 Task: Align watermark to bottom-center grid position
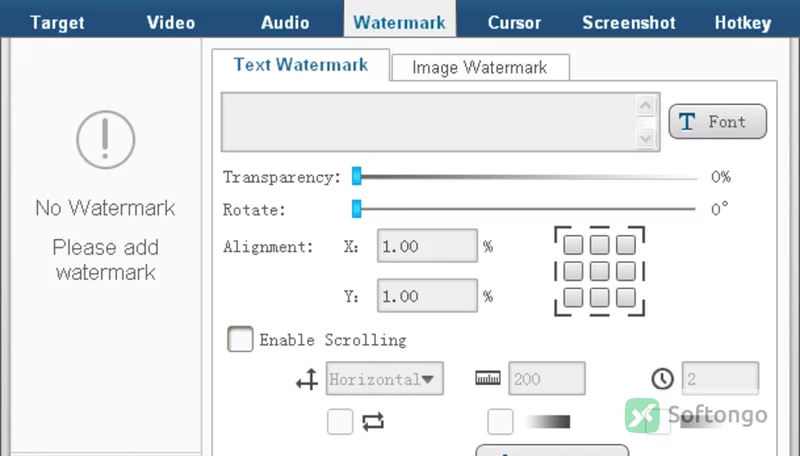(599, 297)
